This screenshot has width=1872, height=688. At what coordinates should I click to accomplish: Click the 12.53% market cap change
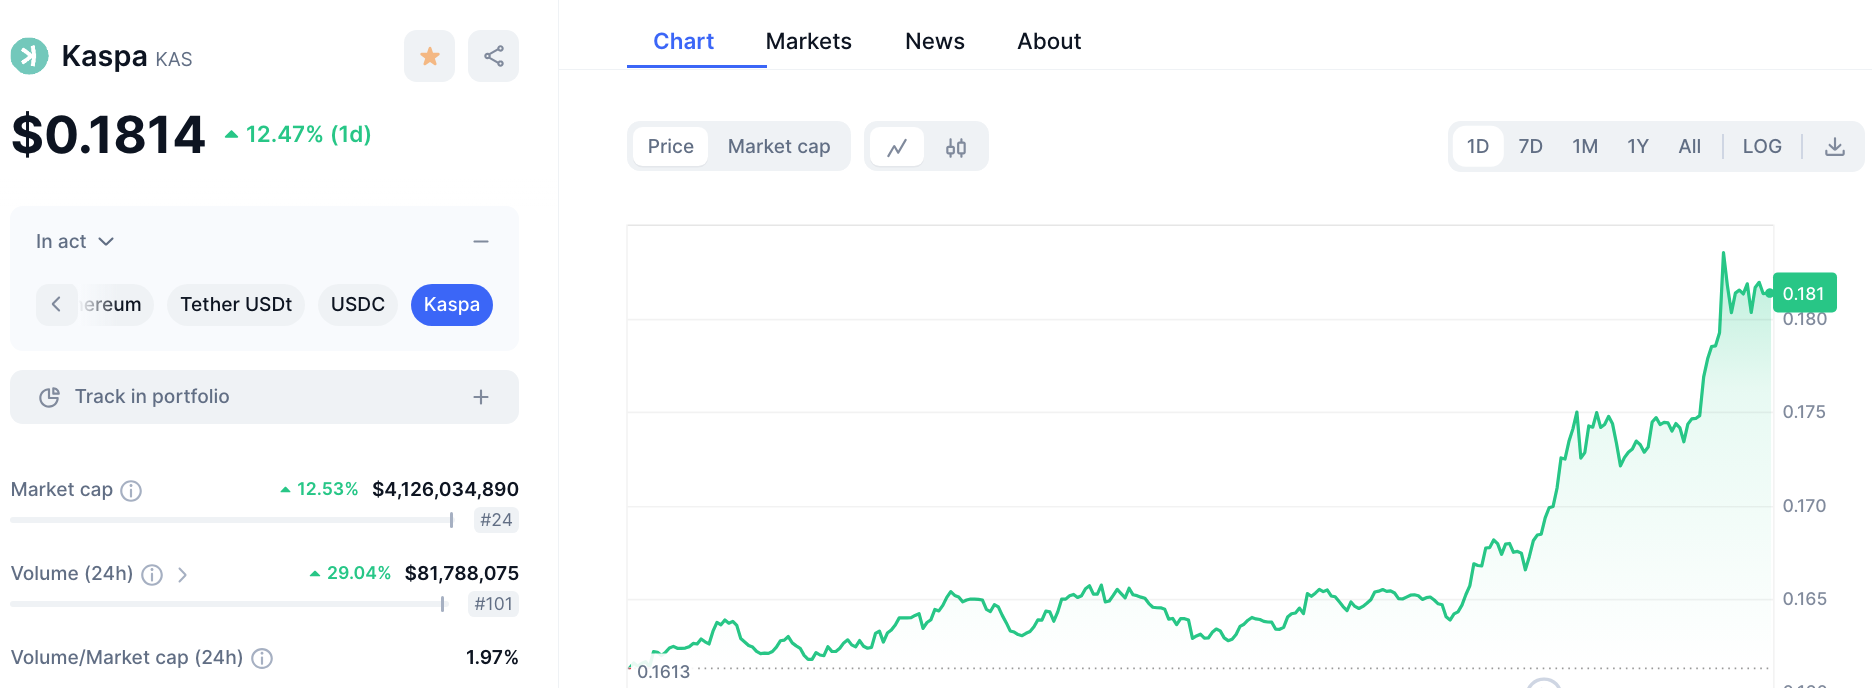[x=319, y=489]
